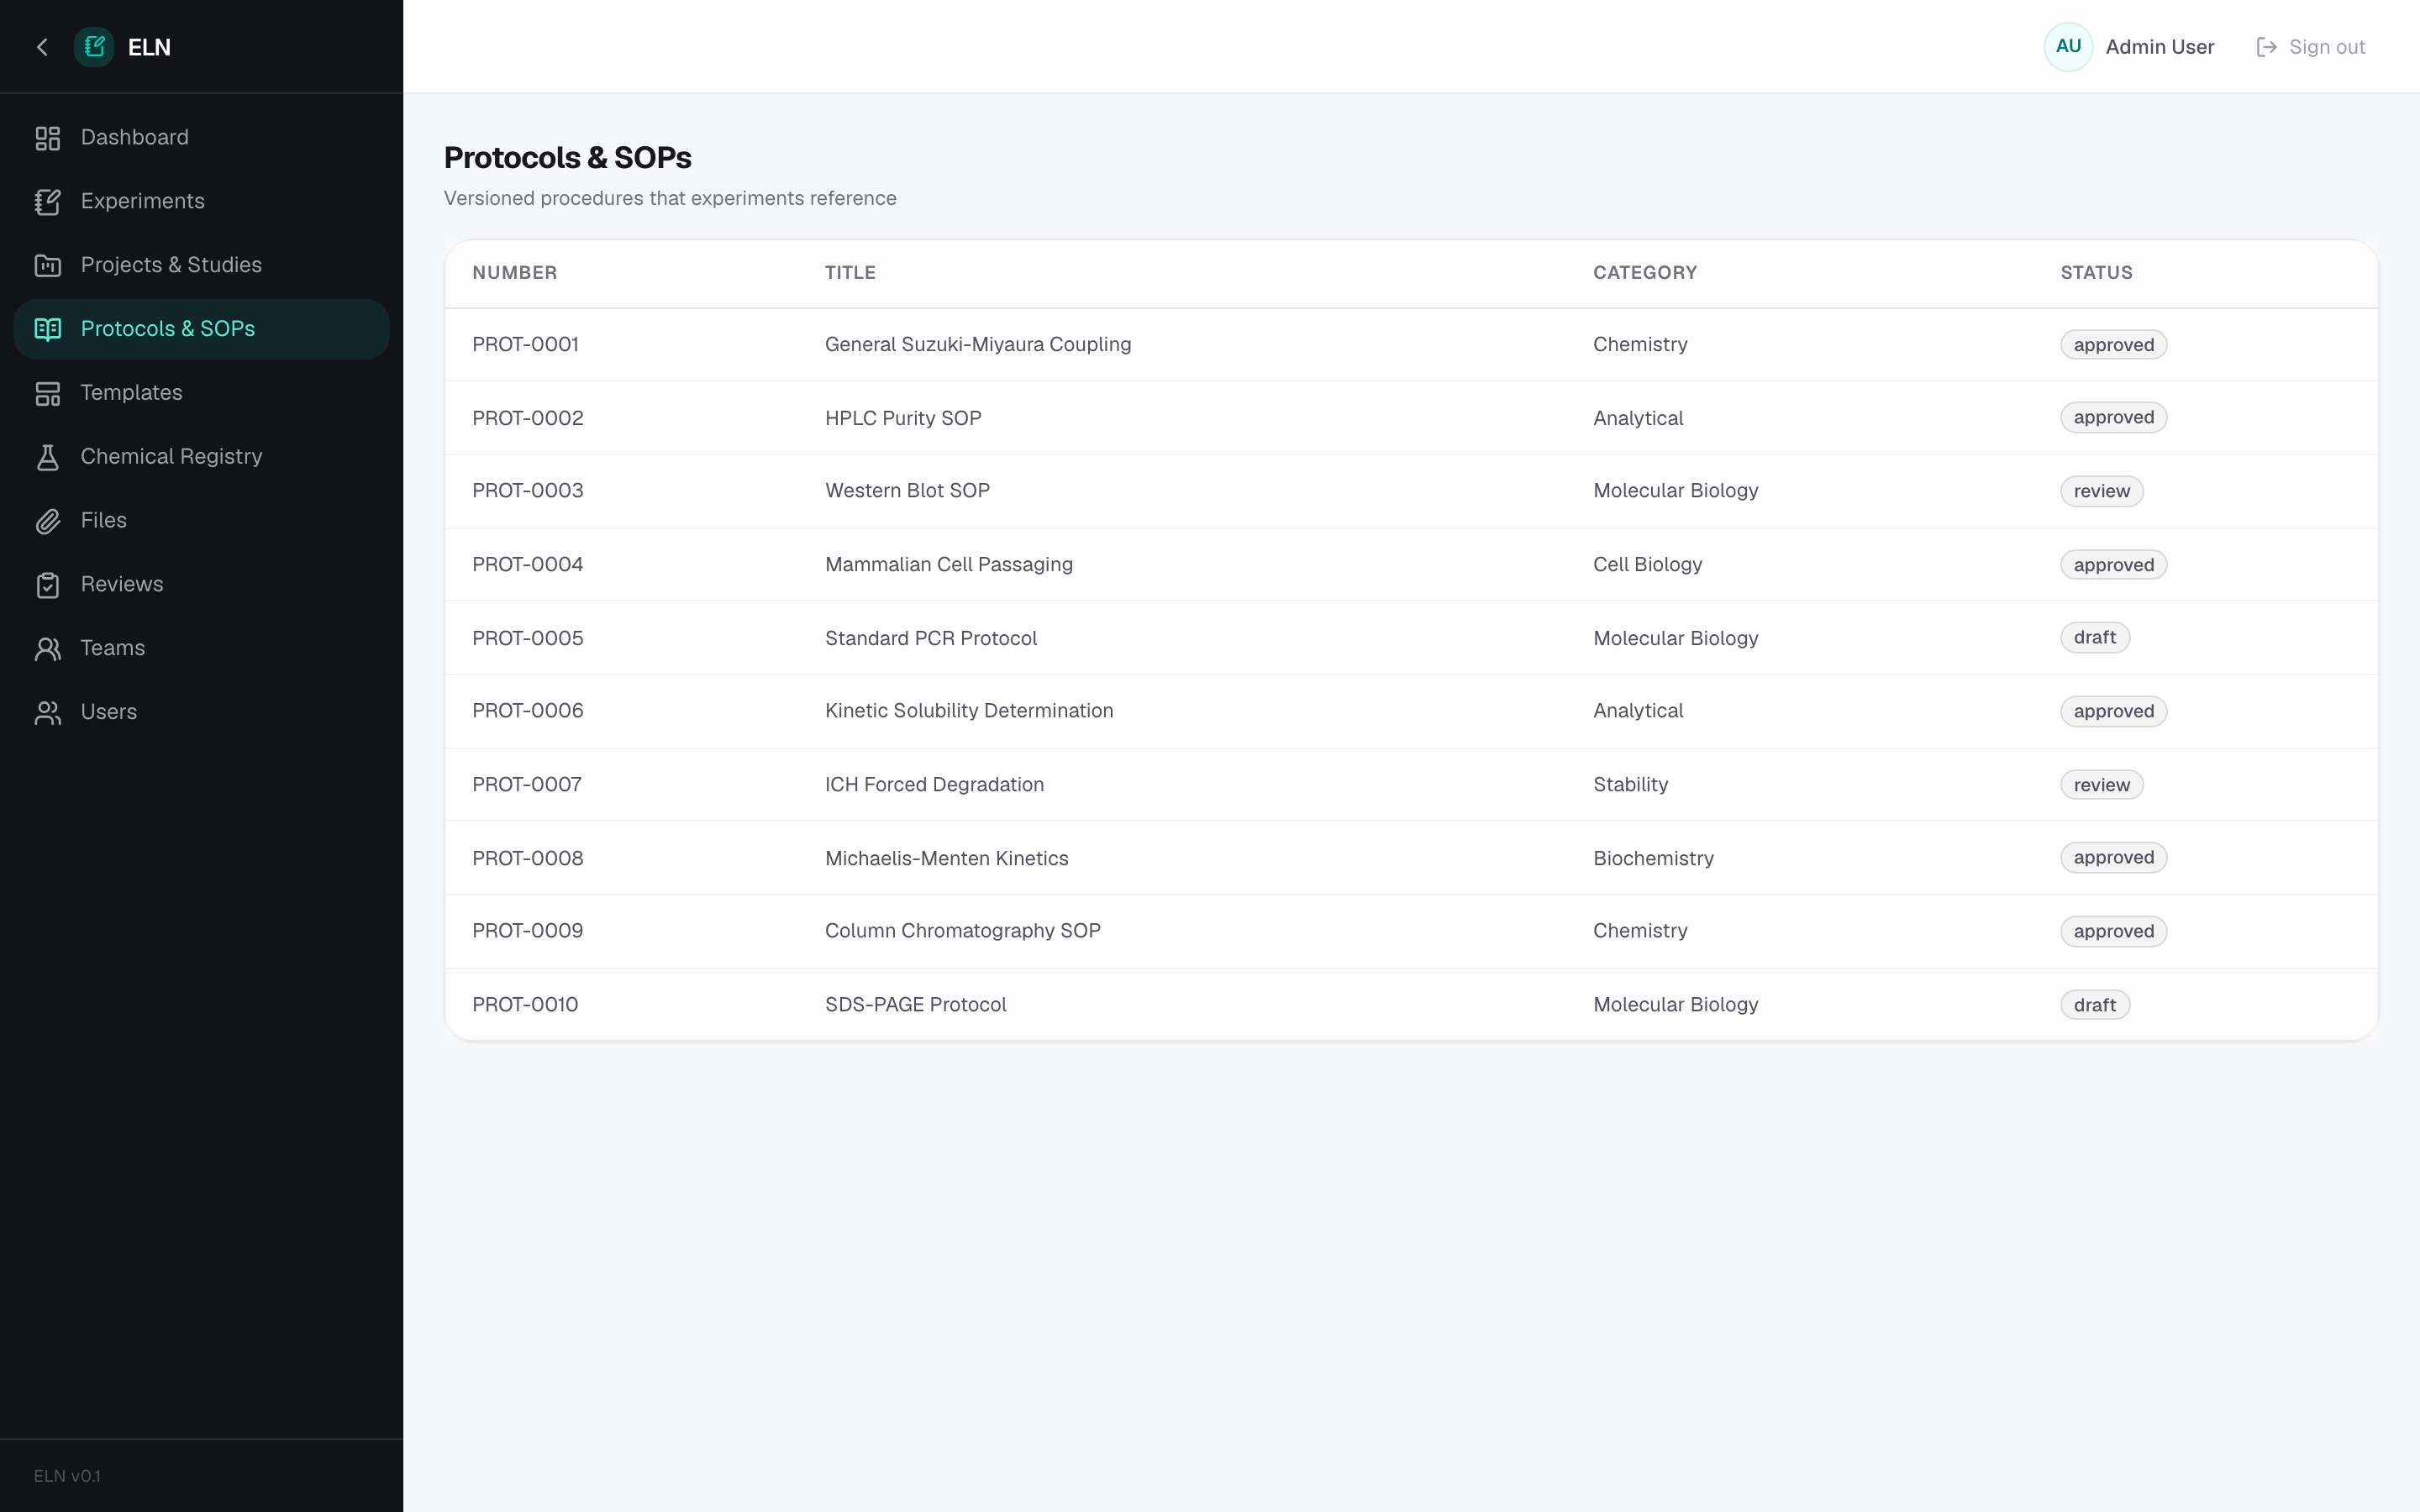Select Mammalian Cell Passaging title
This screenshot has height=1512, width=2420.
[x=948, y=565]
